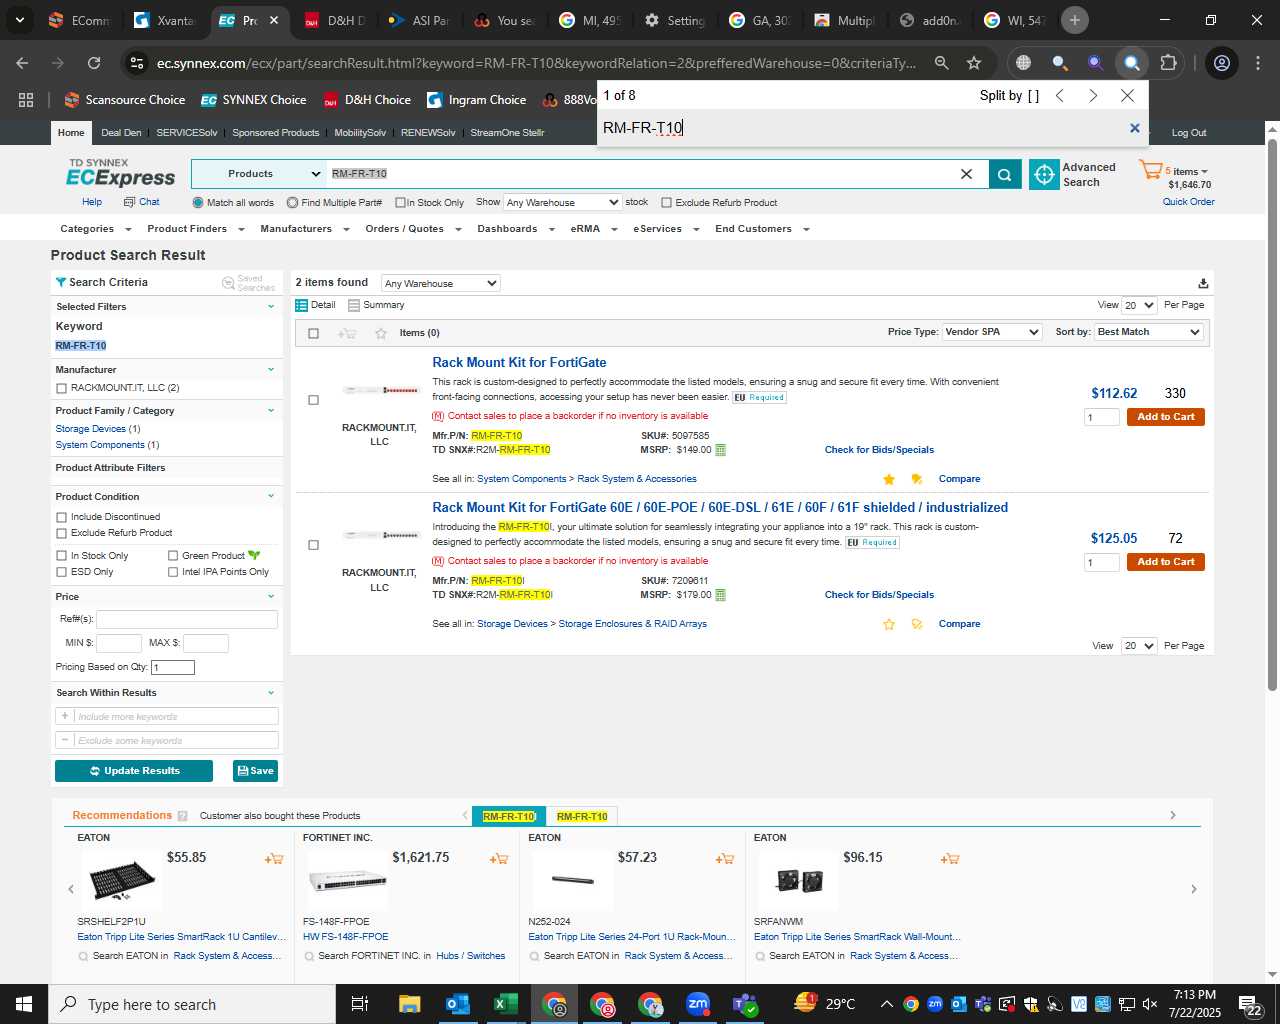Open Excel from the taskbar
The width and height of the screenshot is (1280, 1024).
point(505,1004)
